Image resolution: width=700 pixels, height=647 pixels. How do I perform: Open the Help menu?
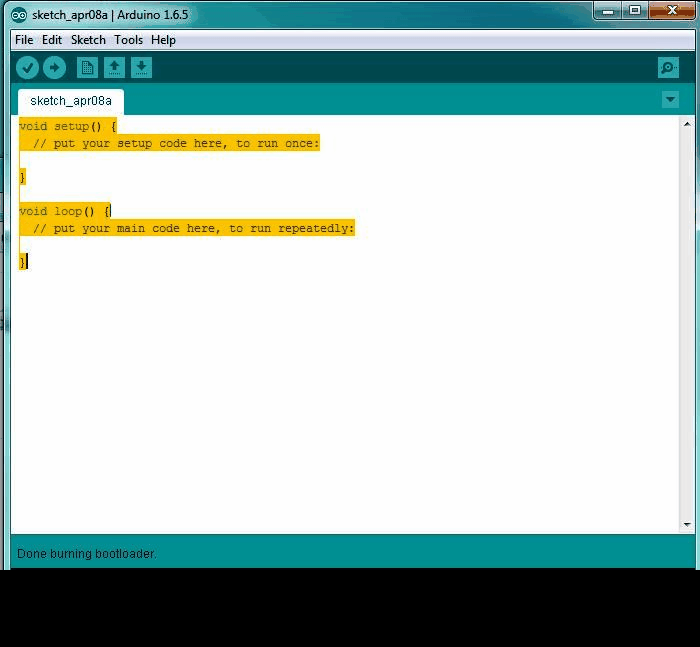pyautogui.click(x=163, y=40)
